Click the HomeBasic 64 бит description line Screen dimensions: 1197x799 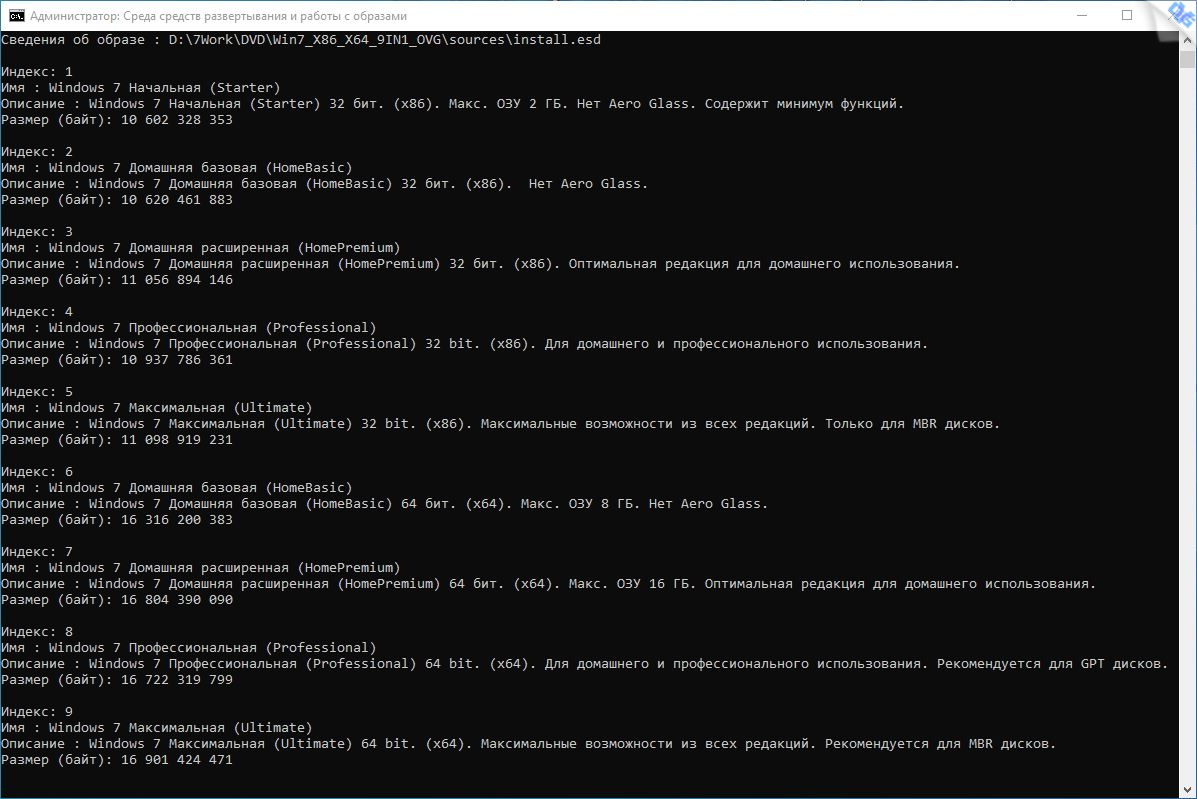pos(384,504)
